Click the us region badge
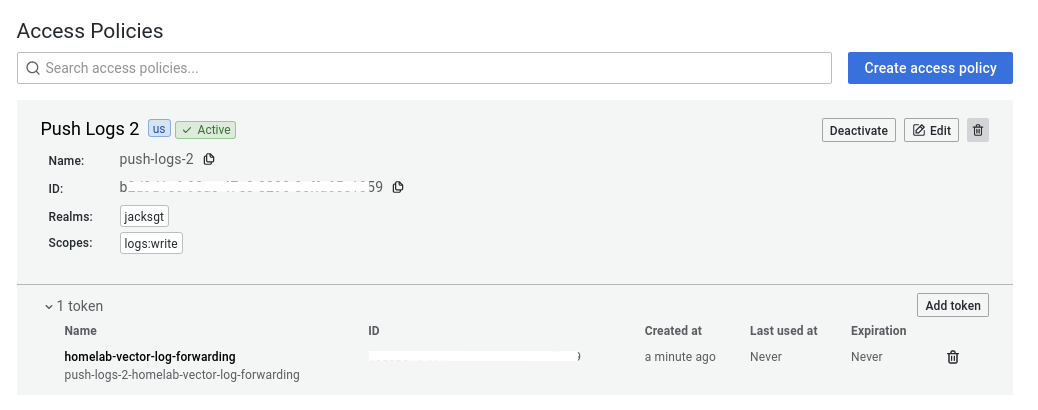The image size is (1038, 410). coord(159,129)
